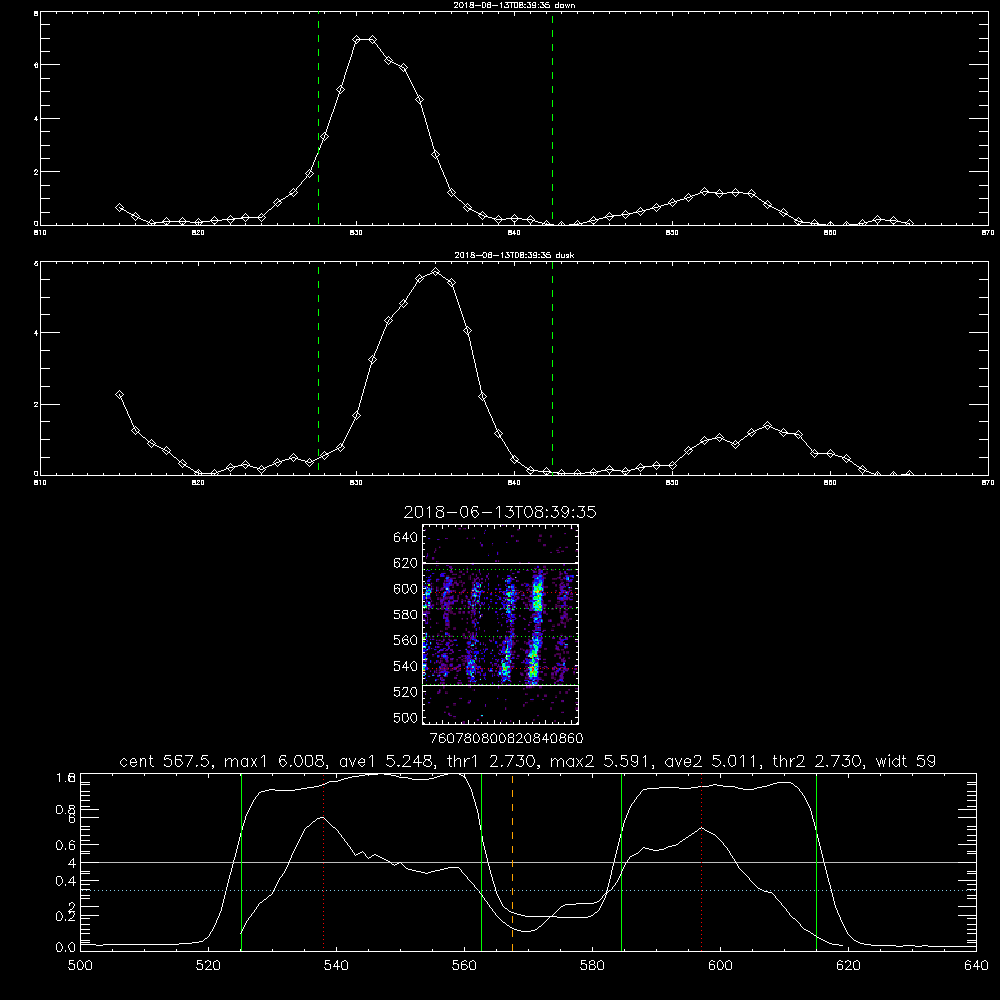This screenshot has height=1000, width=1000.
Task: Select 'max1 6.008' in the bottom plot title
Action: (x=276, y=761)
